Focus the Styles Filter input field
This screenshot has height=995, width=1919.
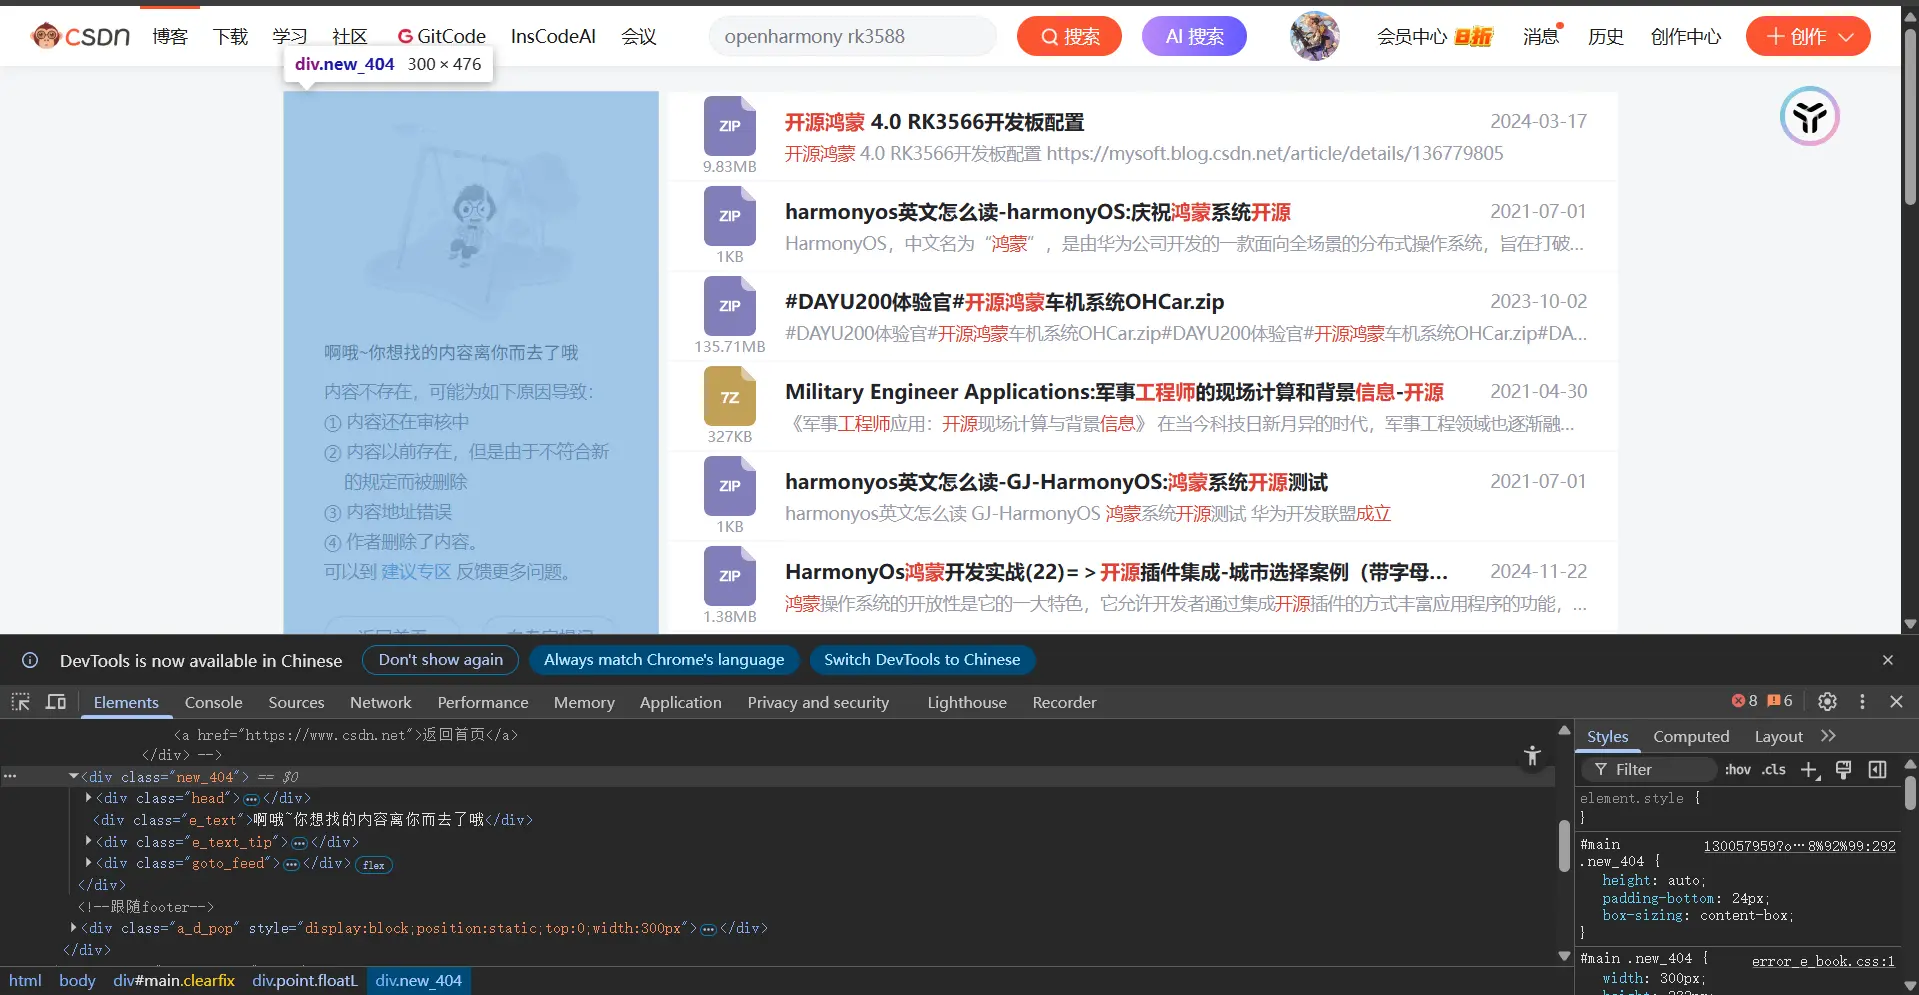pos(1650,769)
